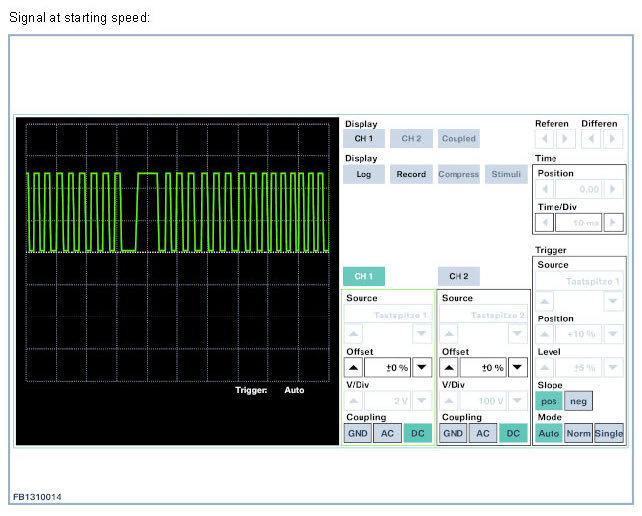This screenshot has height=516, width=642.
Task: Click Trigger Level up arrow
Action: coord(547,367)
